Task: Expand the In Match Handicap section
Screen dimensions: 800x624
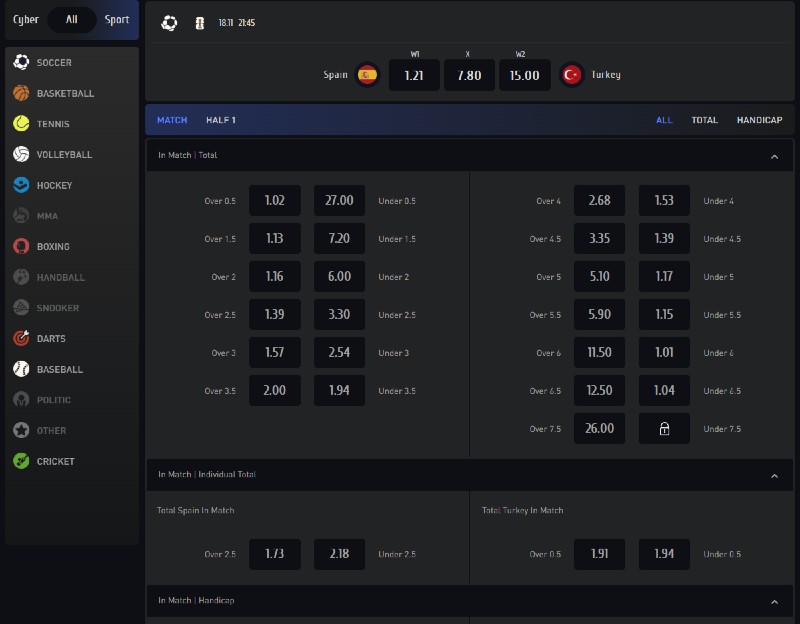Action: [773, 601]
